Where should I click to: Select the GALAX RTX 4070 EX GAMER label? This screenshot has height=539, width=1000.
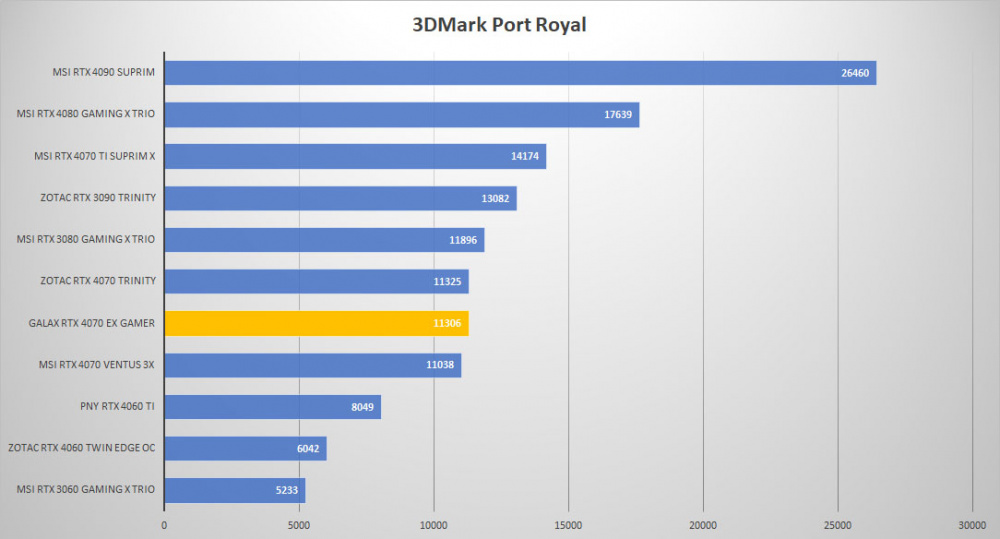(x=92, y=323)
